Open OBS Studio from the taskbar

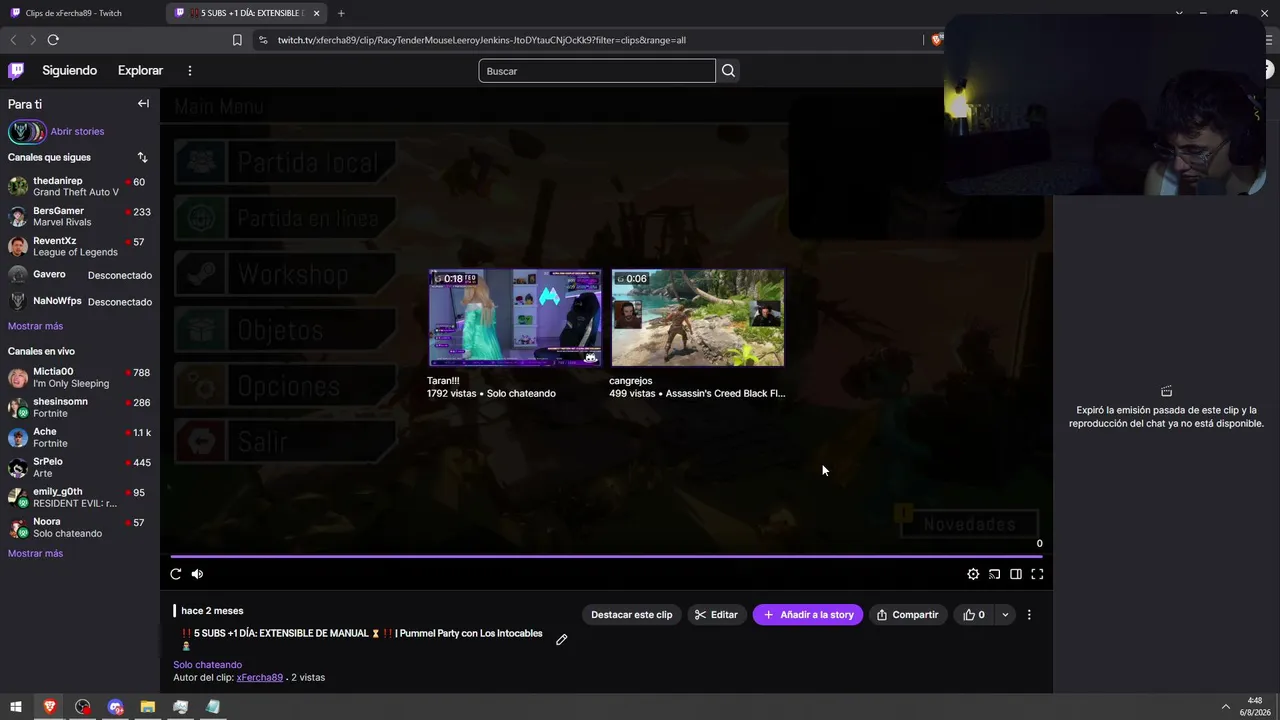82,707
